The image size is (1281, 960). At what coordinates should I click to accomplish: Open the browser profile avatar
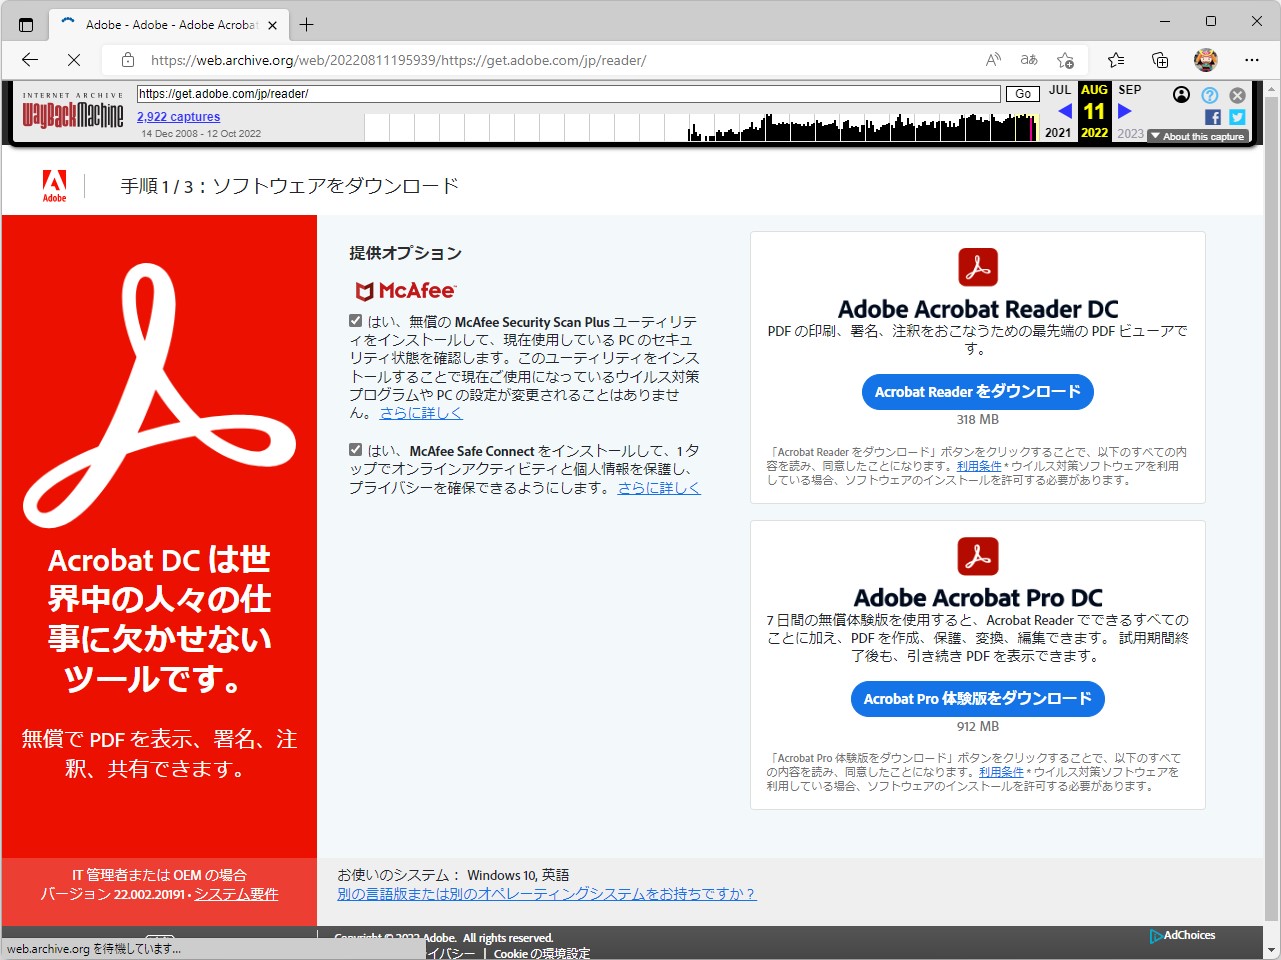click(x=1206, y=60)
